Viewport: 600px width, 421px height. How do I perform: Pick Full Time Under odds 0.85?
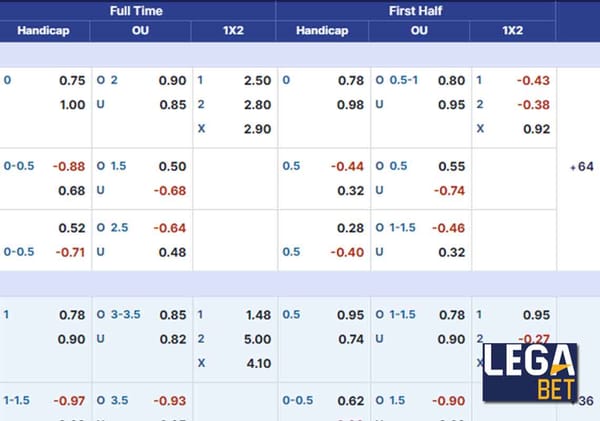(x=173, y=104)
